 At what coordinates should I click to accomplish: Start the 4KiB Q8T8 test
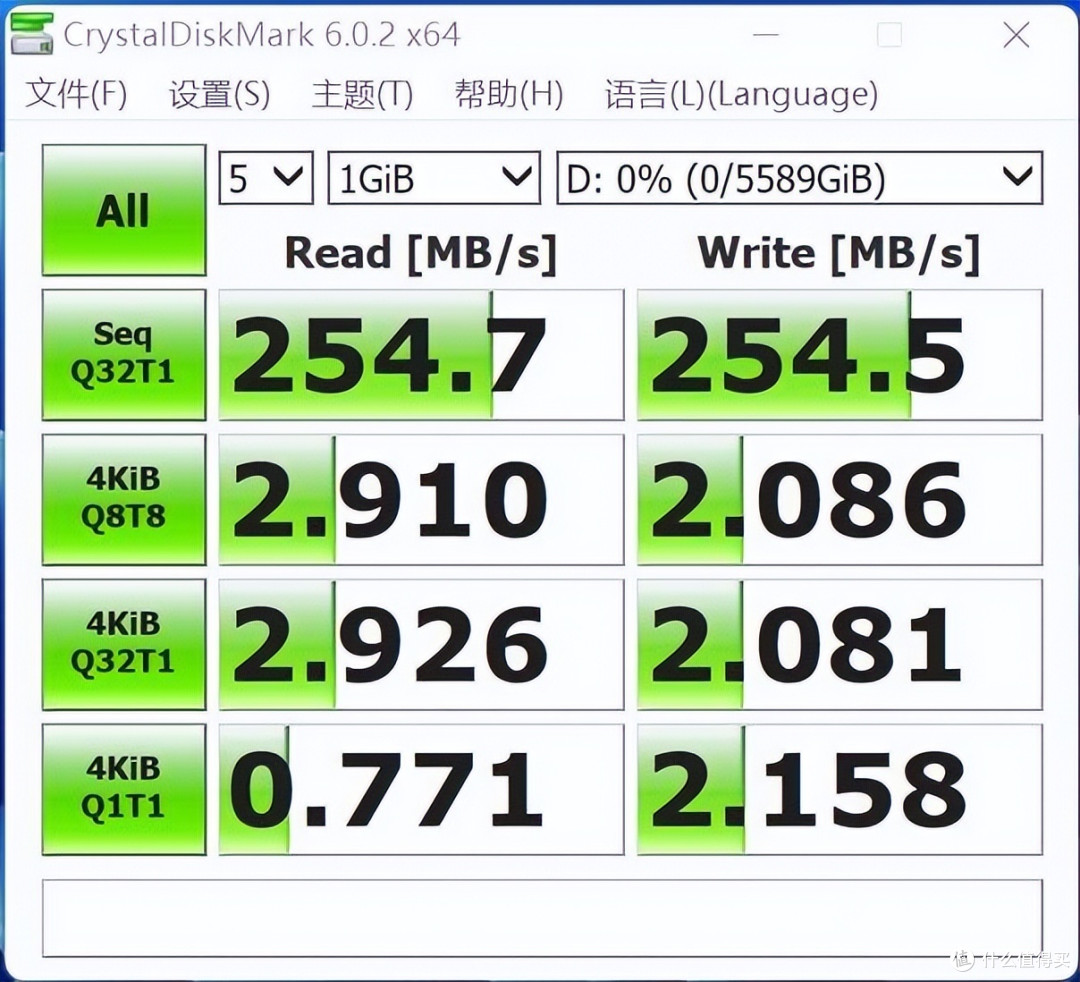(x=124, y=499)
